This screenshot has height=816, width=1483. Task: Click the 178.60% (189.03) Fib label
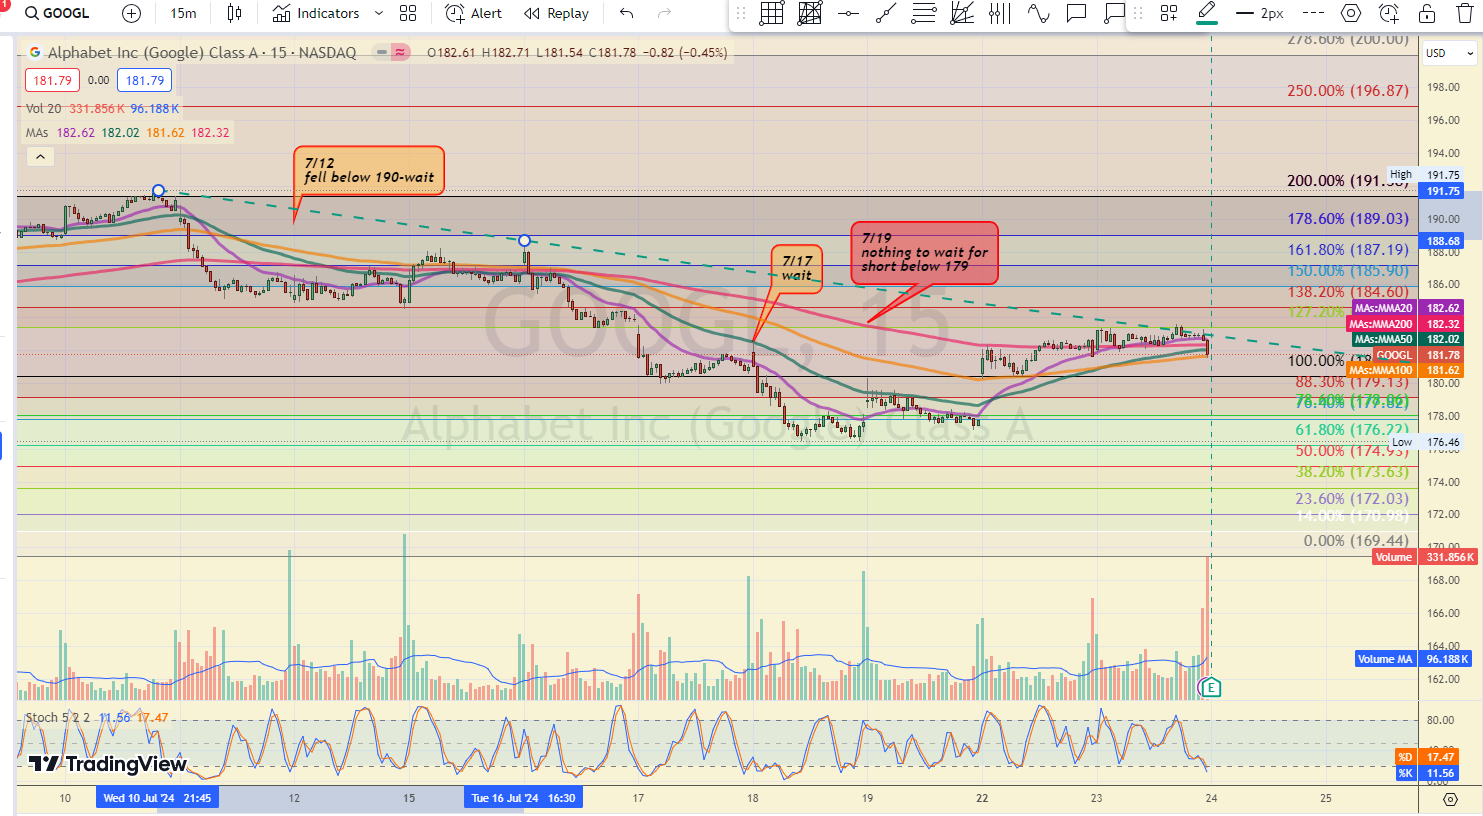click(x=1347, y=219)
